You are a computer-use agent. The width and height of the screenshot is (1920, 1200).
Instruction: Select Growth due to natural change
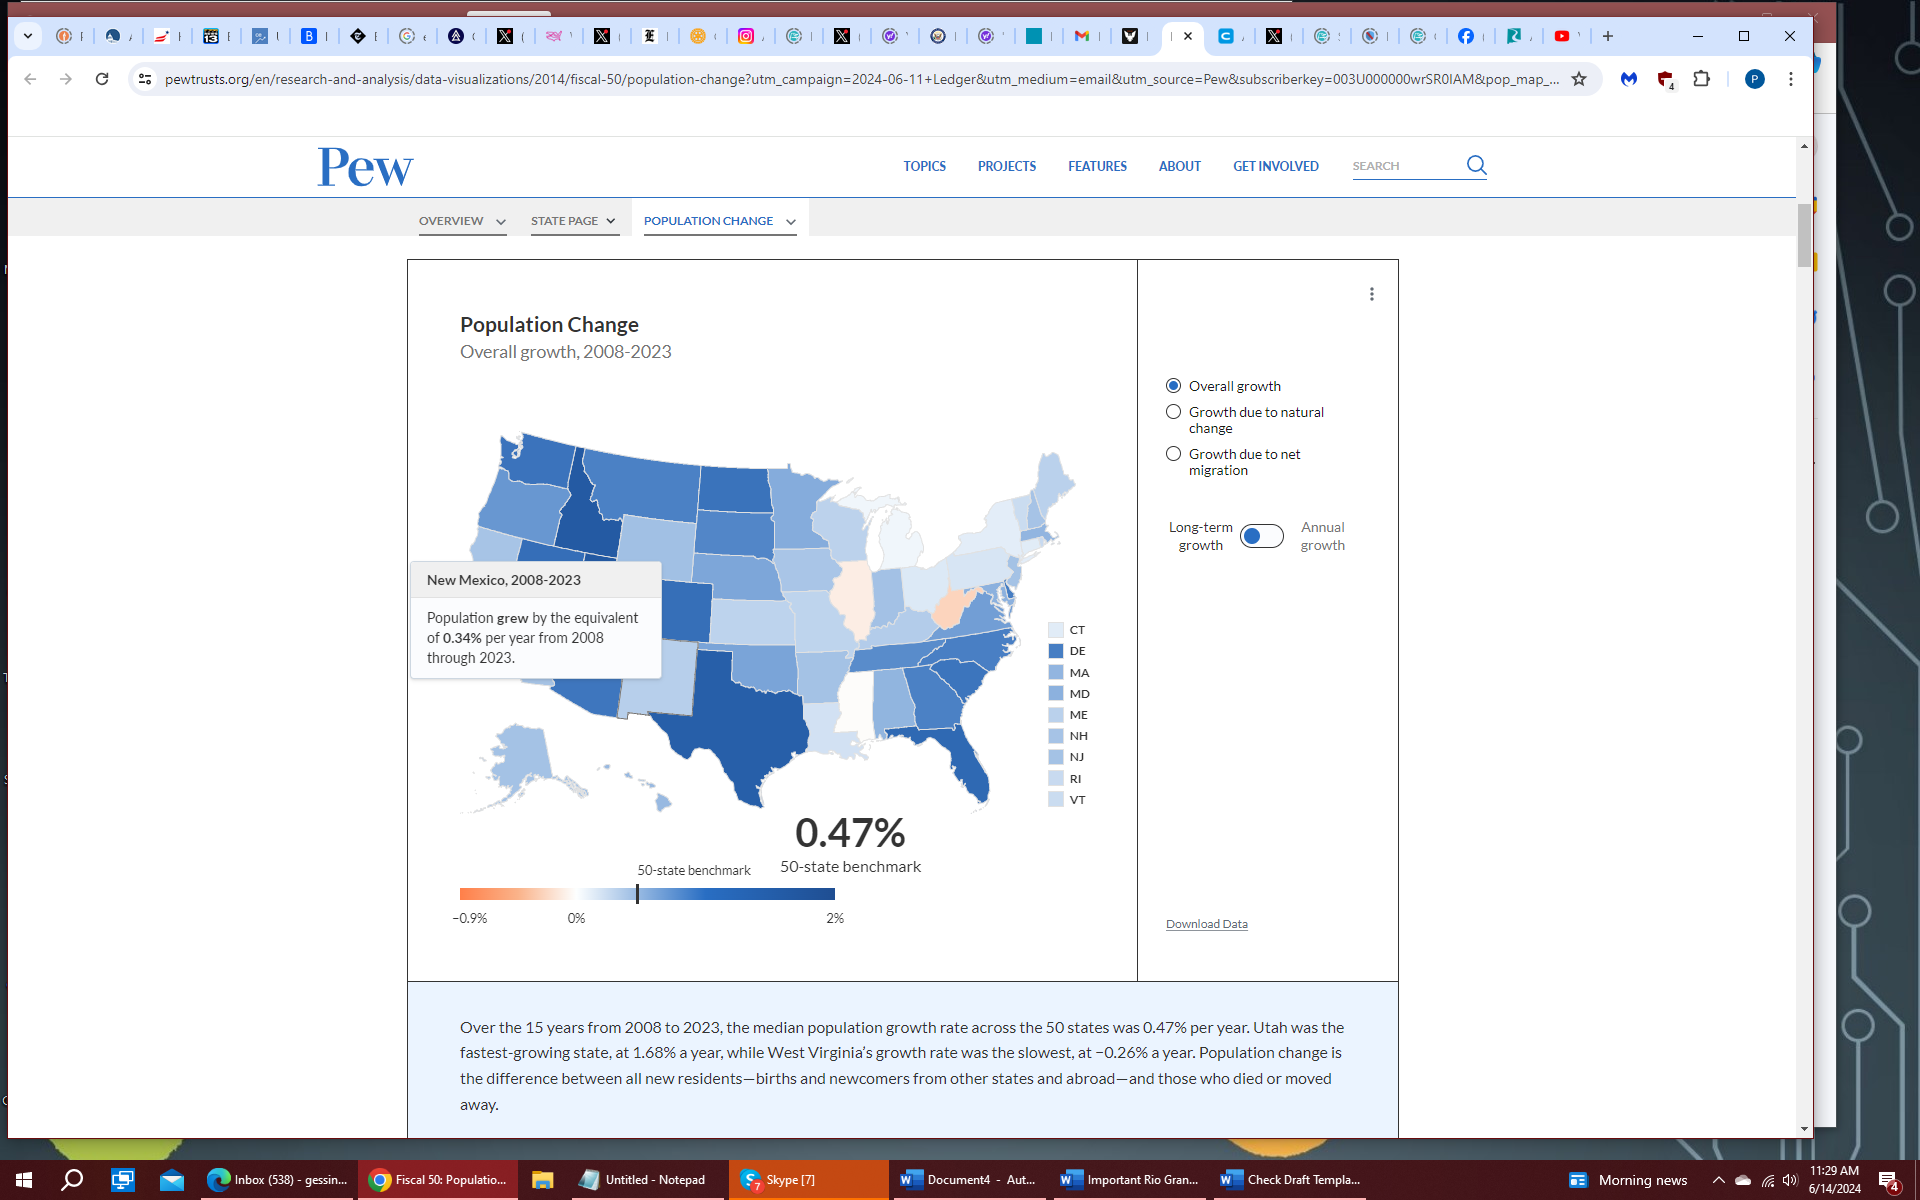(1174, 412)
